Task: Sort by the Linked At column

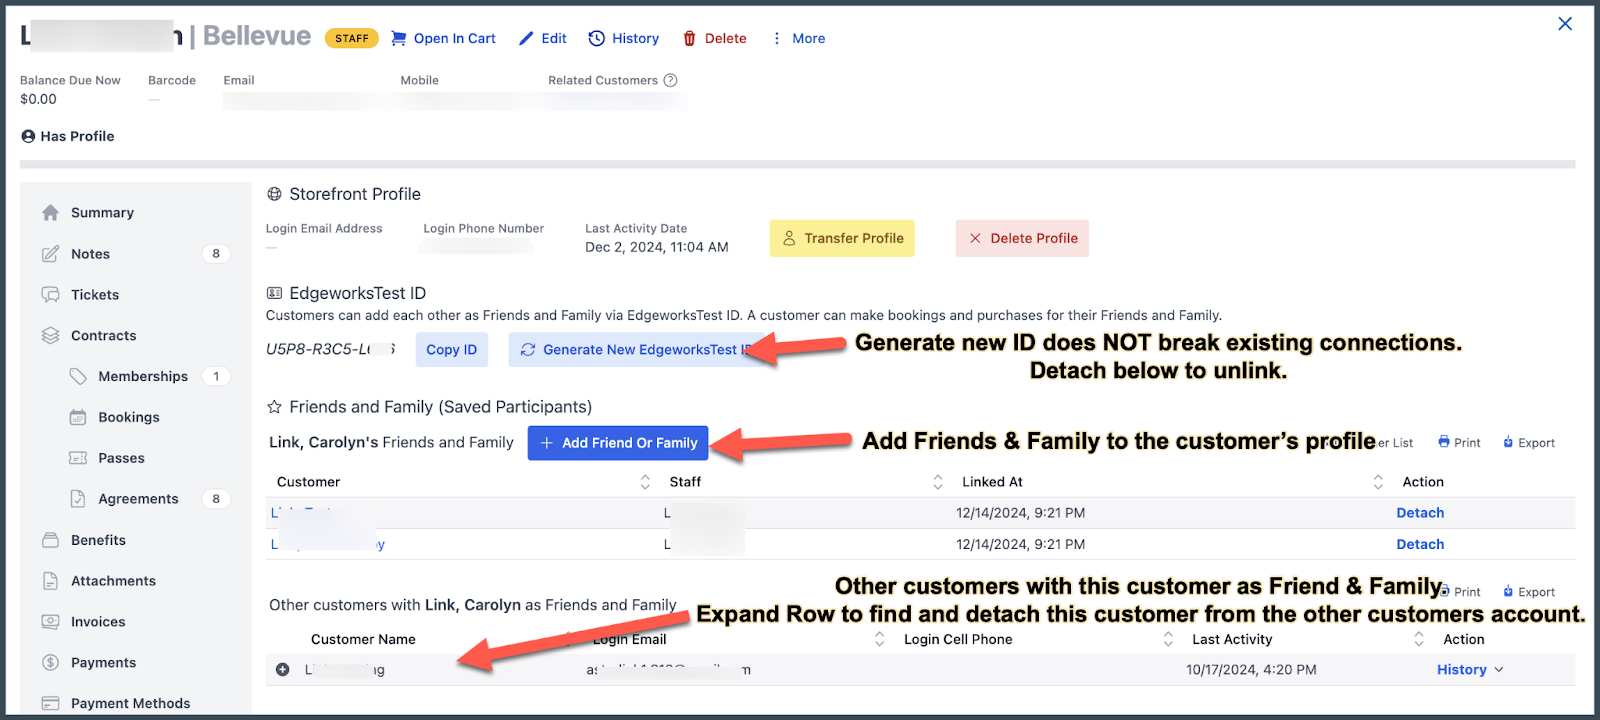Action: tap(1377, 482)
